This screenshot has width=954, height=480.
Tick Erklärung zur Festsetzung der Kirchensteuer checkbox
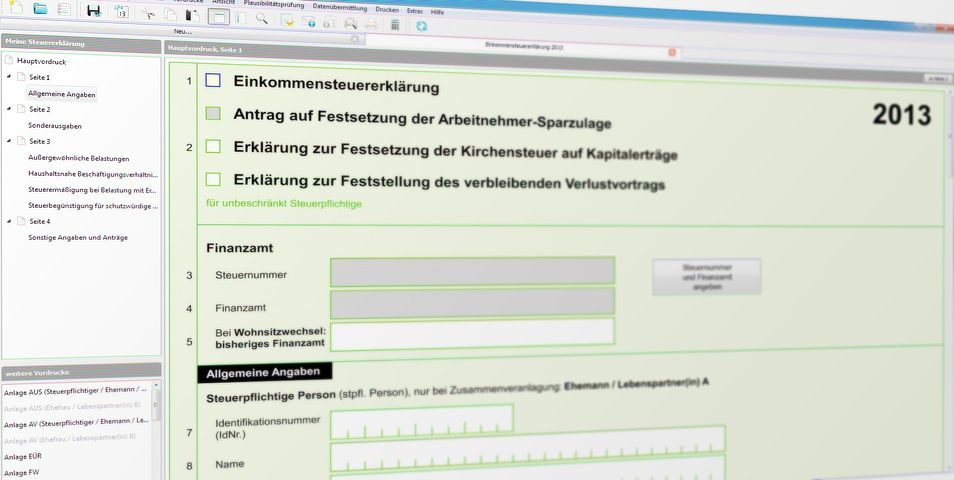point(212,146)
